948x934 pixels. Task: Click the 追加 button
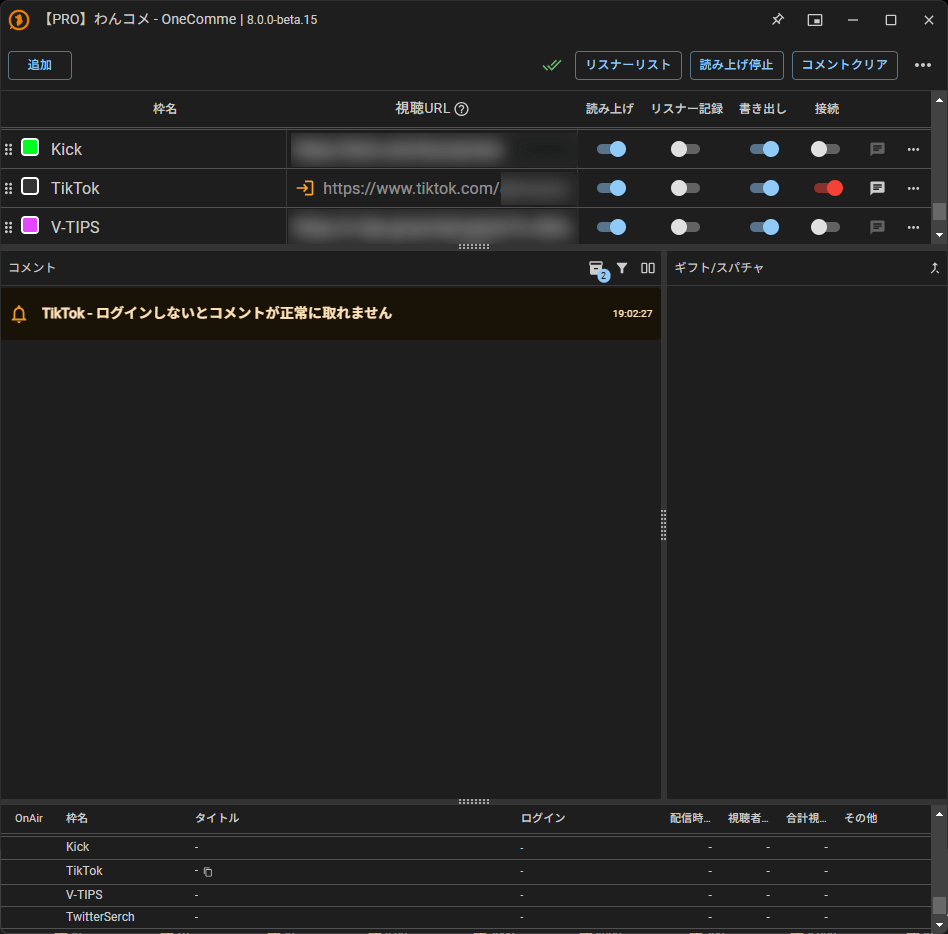point(40,65)
